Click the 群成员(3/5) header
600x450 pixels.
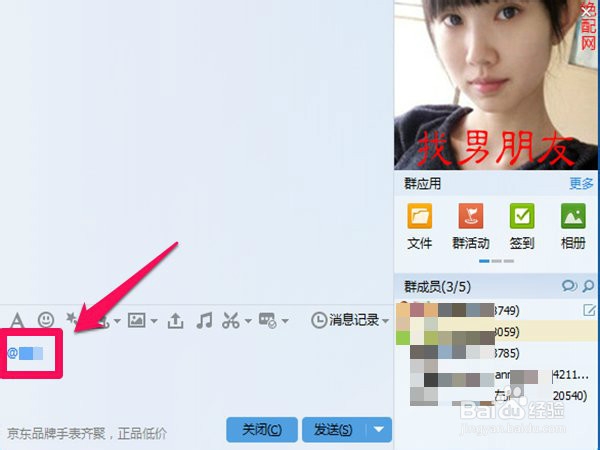(x=437, y=286)
